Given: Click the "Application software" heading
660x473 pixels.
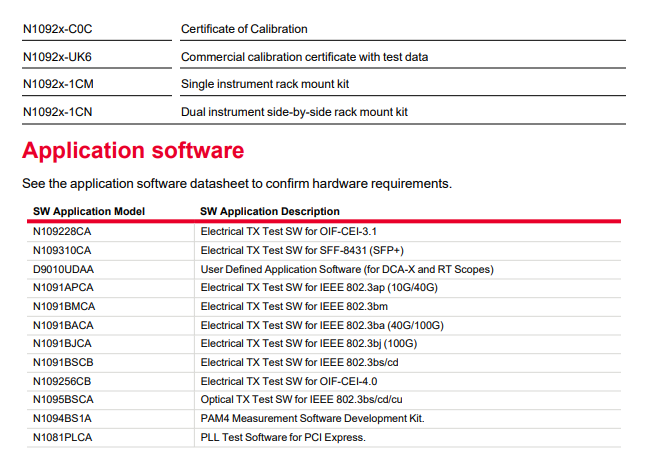Looking at the screenshot, I should (x=133, y=151).
